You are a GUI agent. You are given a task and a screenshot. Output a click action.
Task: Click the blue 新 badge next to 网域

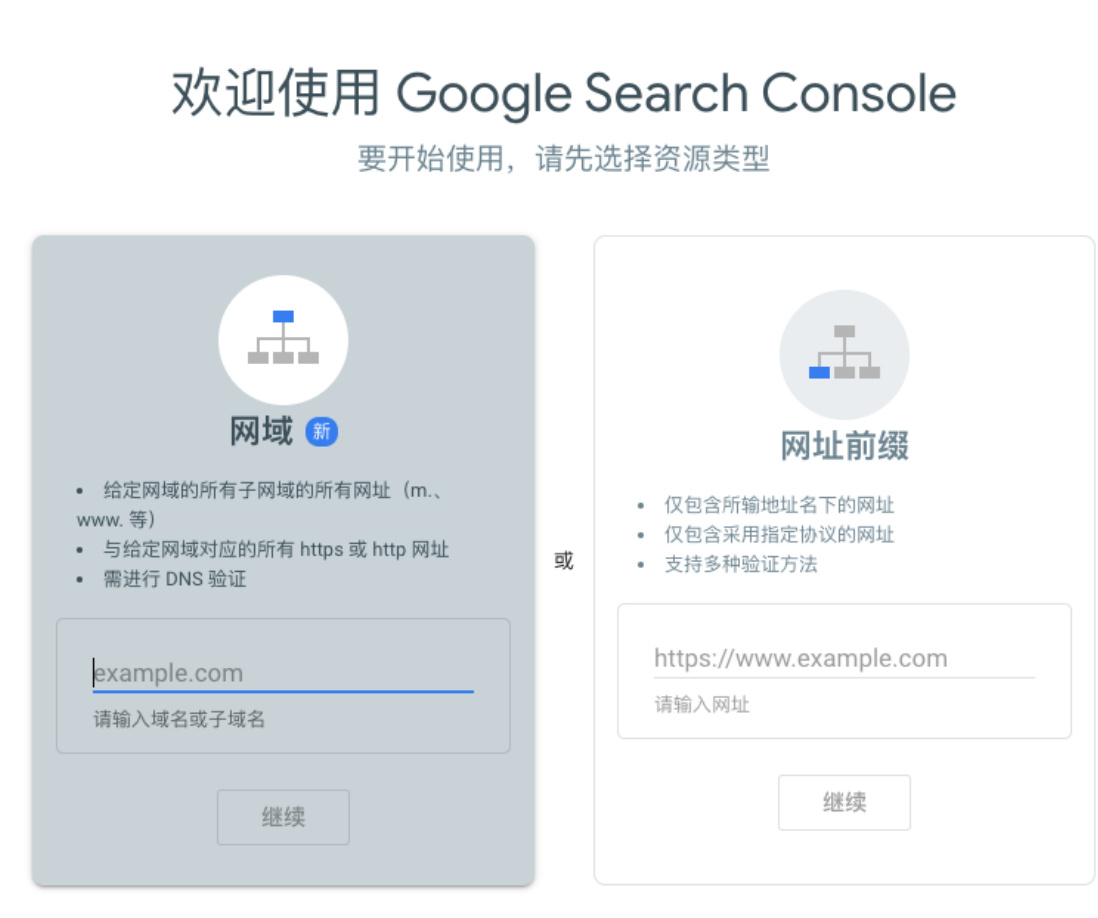coord(321,431)
